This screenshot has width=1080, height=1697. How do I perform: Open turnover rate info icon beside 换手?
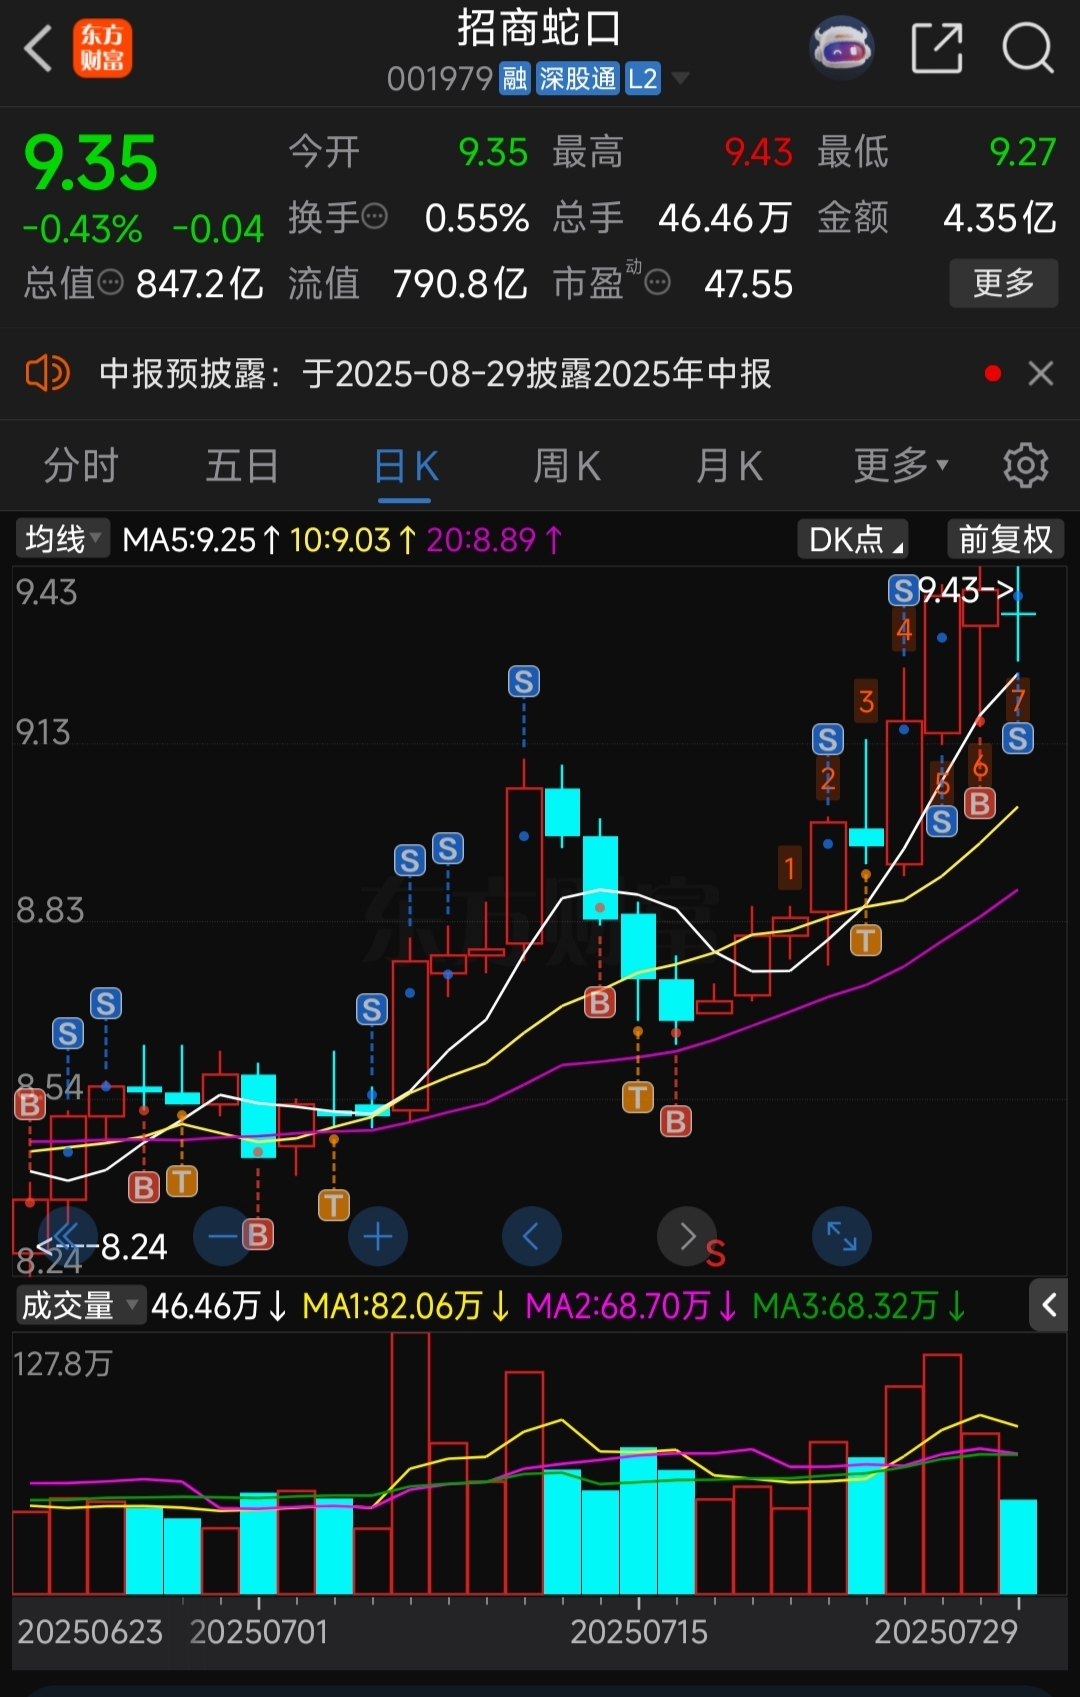374,216
